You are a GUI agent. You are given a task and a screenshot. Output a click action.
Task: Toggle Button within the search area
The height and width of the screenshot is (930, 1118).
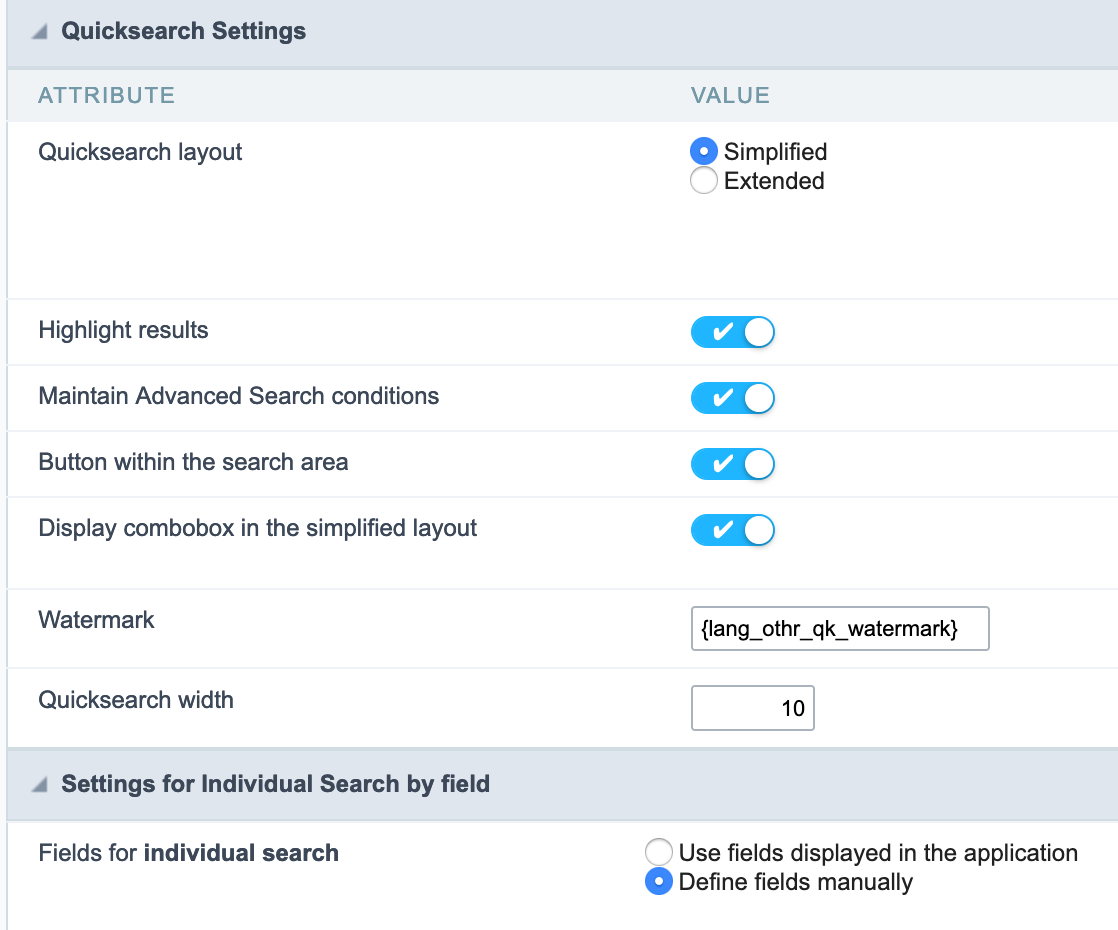click(733, 464)
